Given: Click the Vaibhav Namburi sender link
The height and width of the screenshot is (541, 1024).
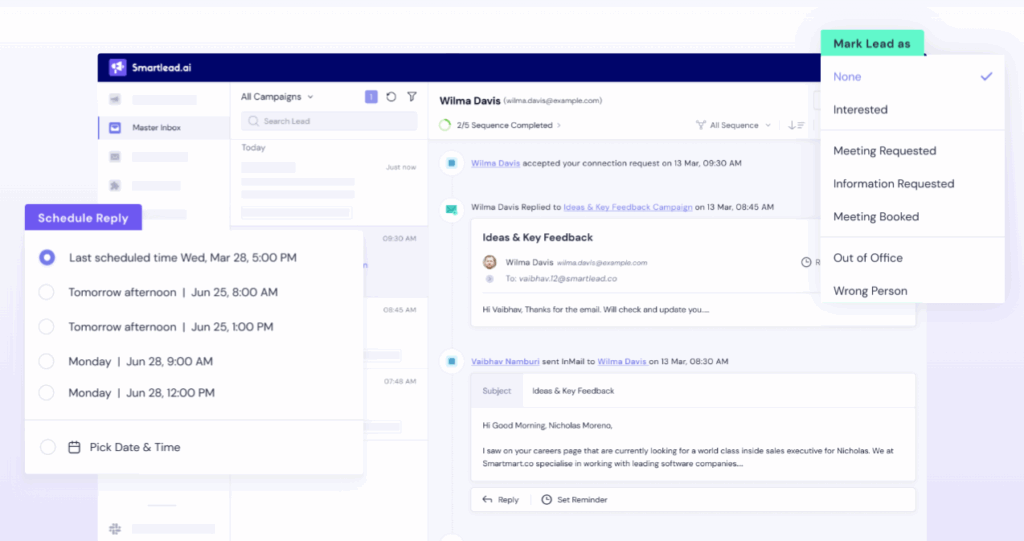Looking at the screenshot, I should 505,361.
